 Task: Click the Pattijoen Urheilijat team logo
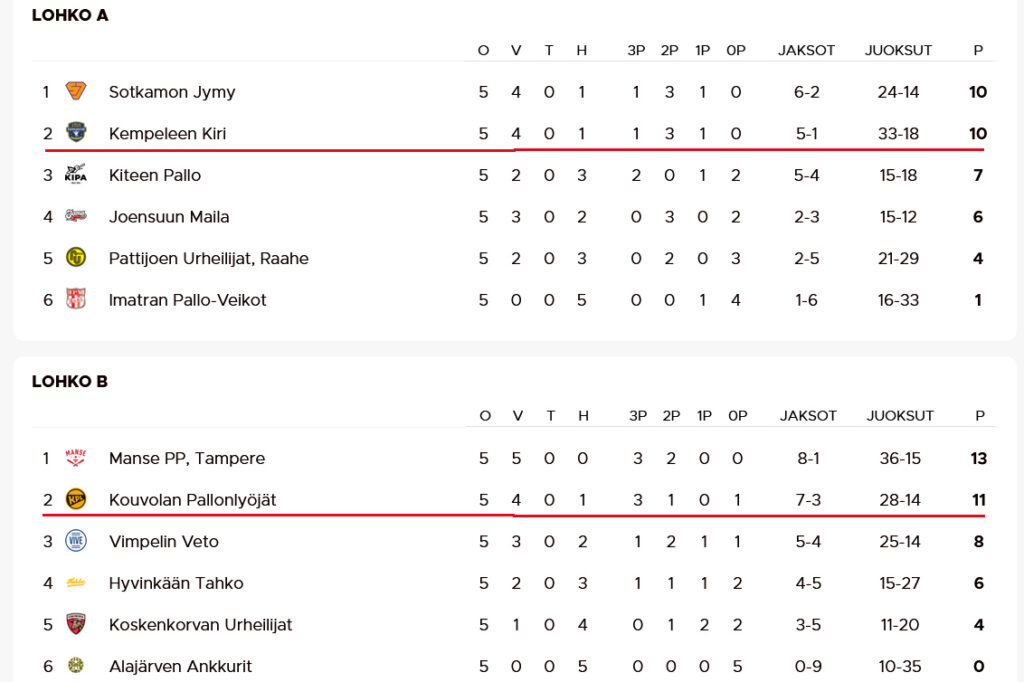[76, 258]
